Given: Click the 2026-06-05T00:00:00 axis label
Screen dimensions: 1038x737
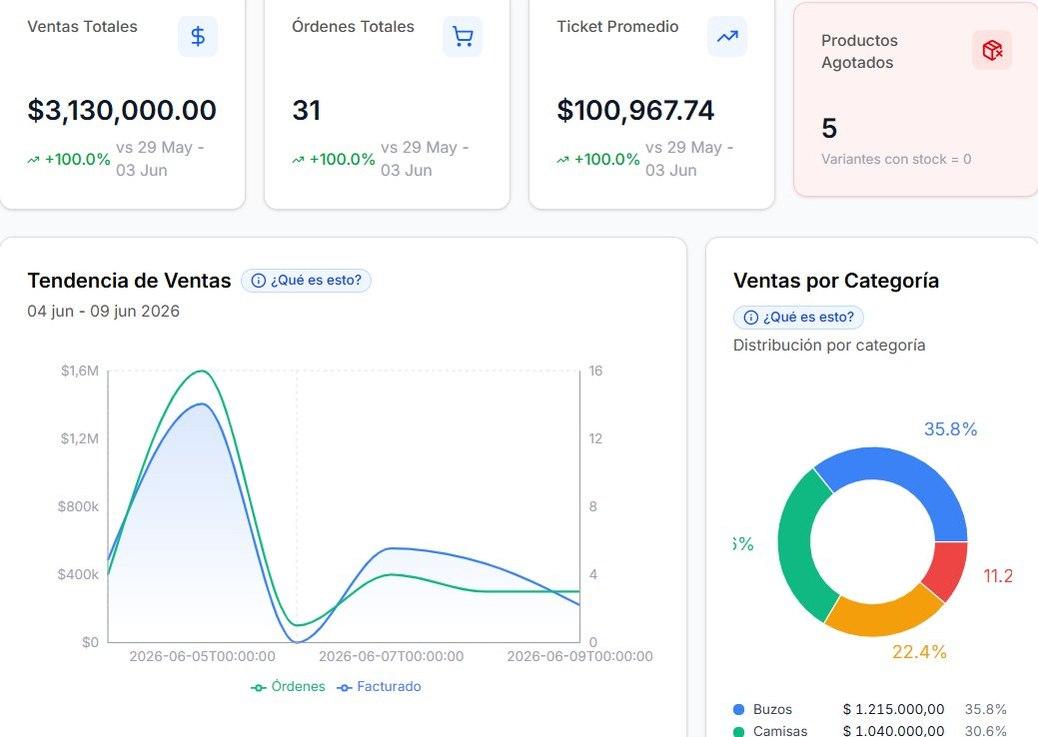Looking at the screenshot, I should click(203, 656).
